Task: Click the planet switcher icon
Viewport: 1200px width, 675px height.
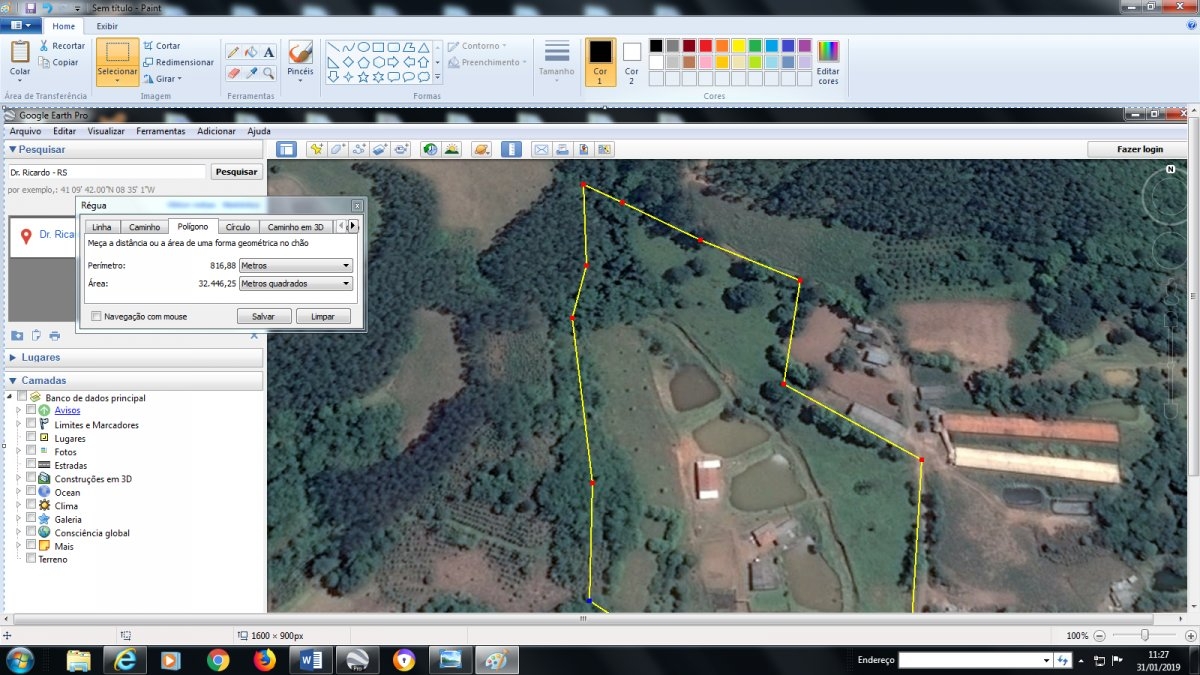Action: 482,150
